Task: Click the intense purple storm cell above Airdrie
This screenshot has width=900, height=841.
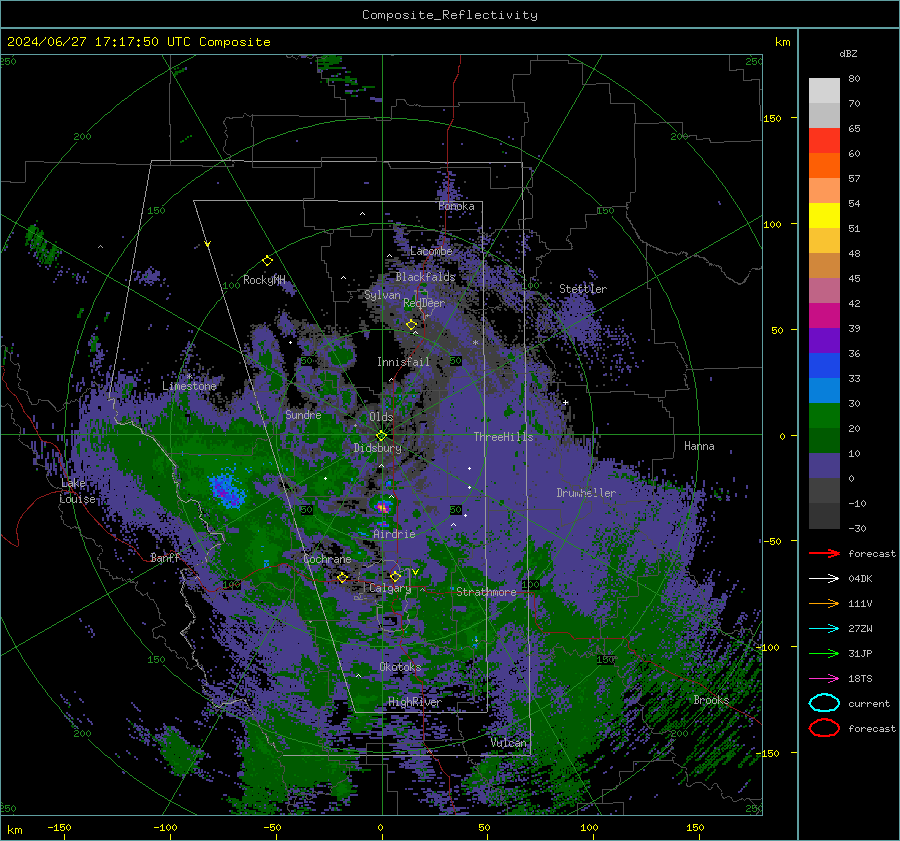Action: [383, 507]
